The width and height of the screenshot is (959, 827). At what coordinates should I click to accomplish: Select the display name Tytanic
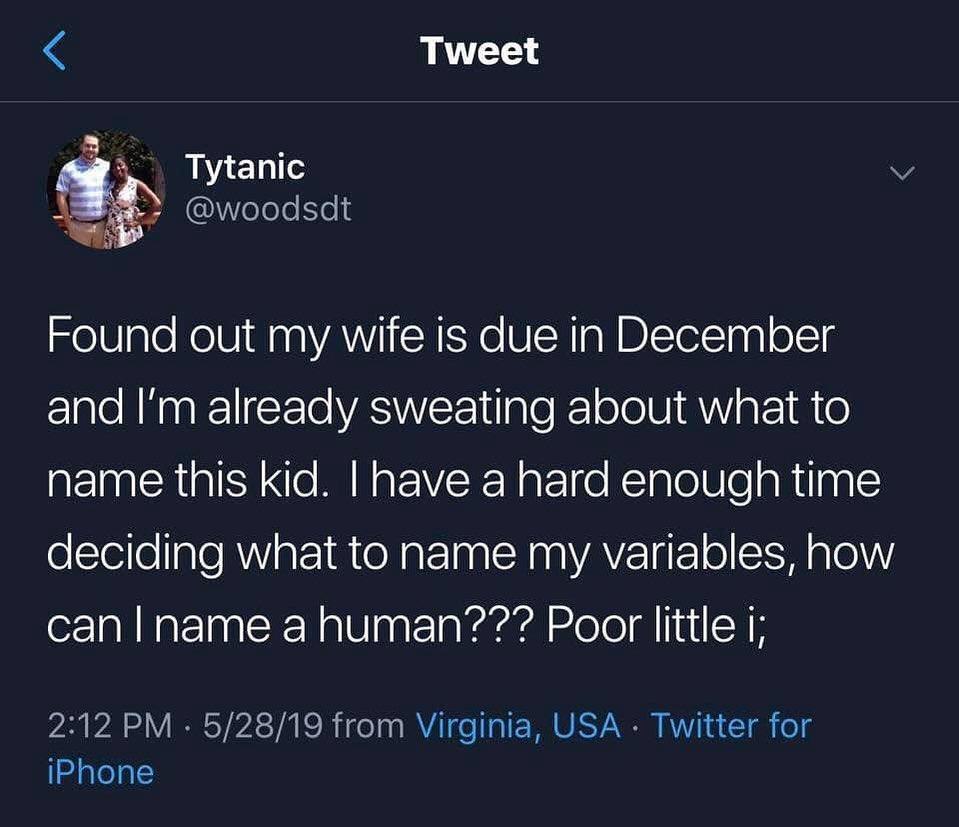coord(244,167)
